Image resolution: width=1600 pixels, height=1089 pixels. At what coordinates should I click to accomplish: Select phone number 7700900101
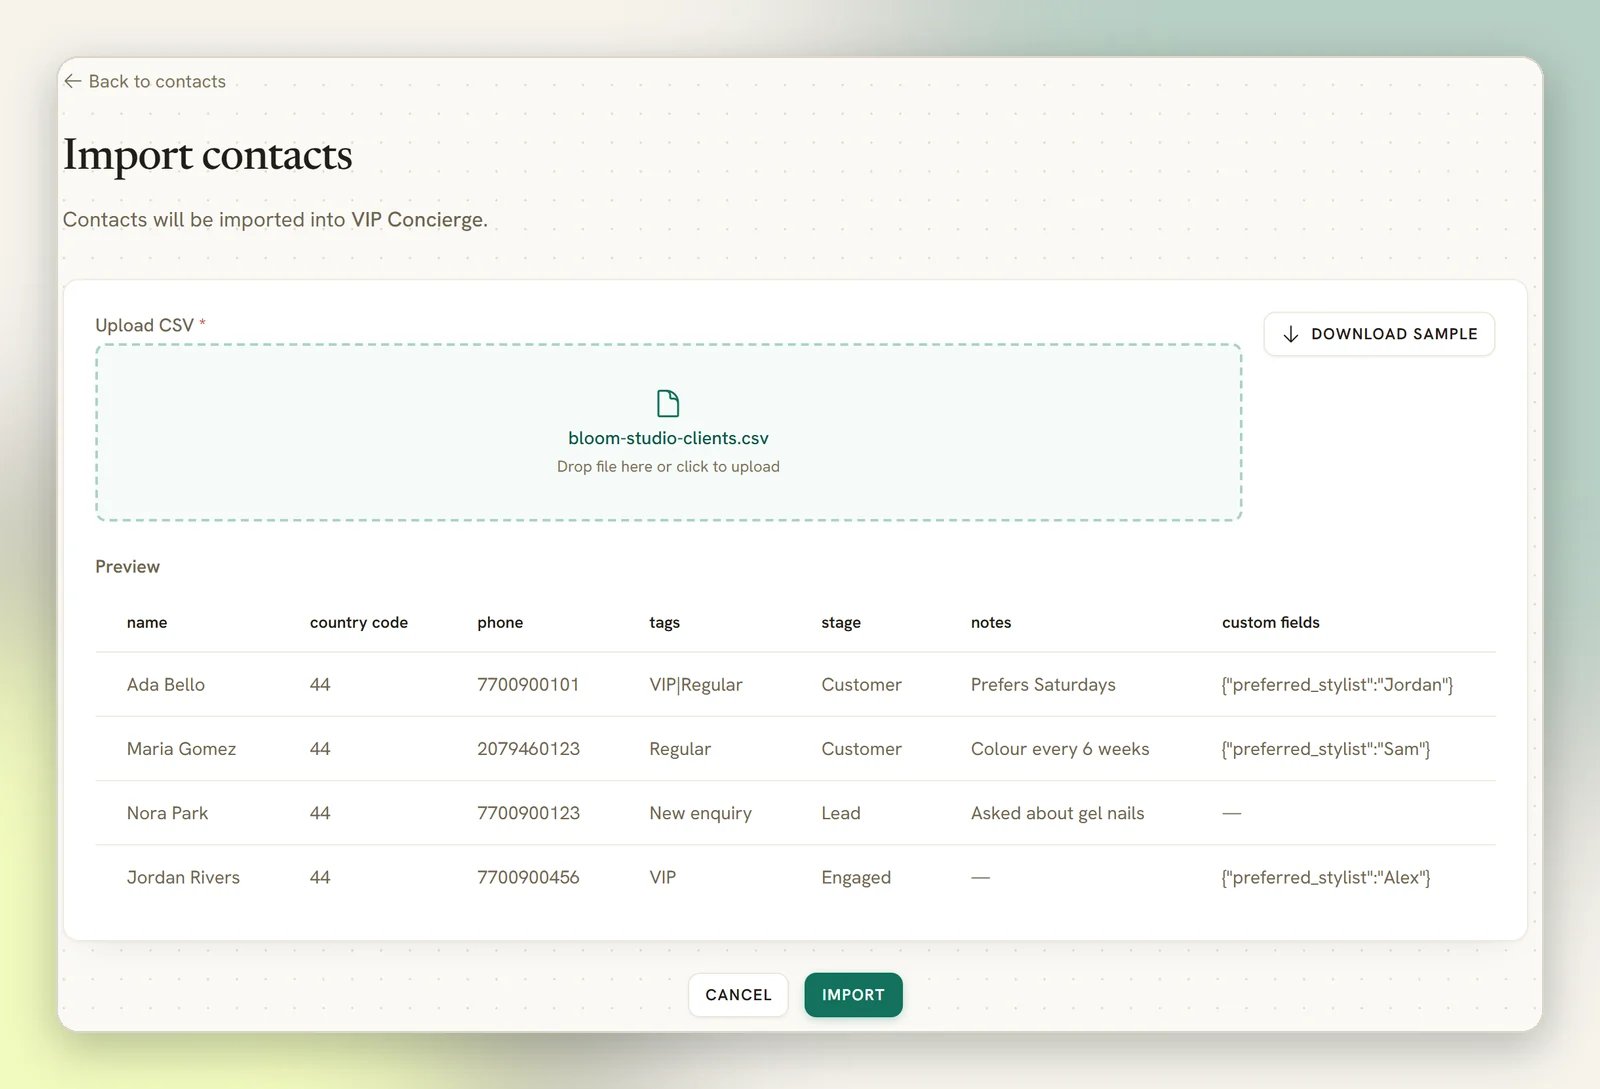click(528, 685)
